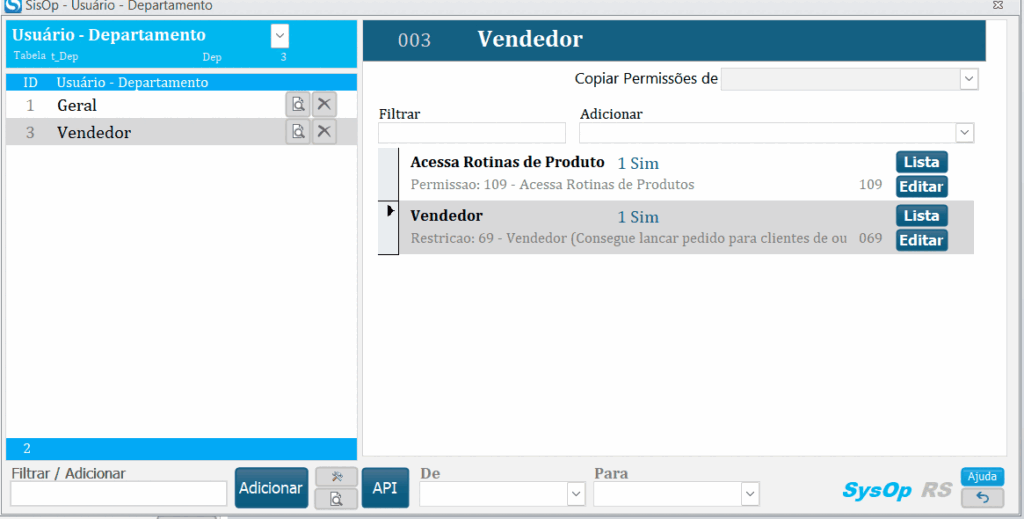Delete the Geral department row
The width and height of the screenshot is (1024, 519).
point(324,104)
